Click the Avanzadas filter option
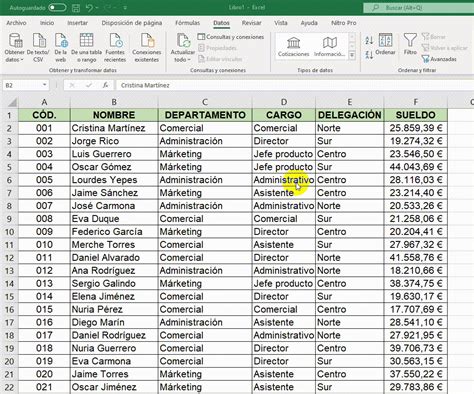The image size is (474, 394). coord(439,59)
